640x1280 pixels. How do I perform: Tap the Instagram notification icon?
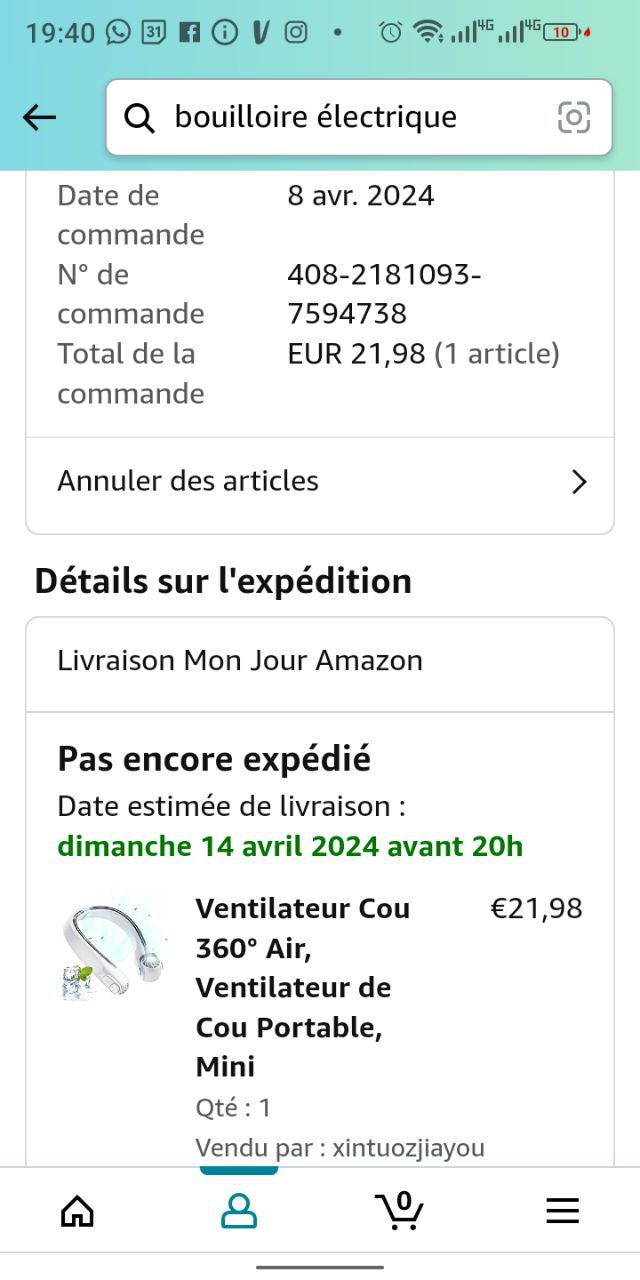296,32
